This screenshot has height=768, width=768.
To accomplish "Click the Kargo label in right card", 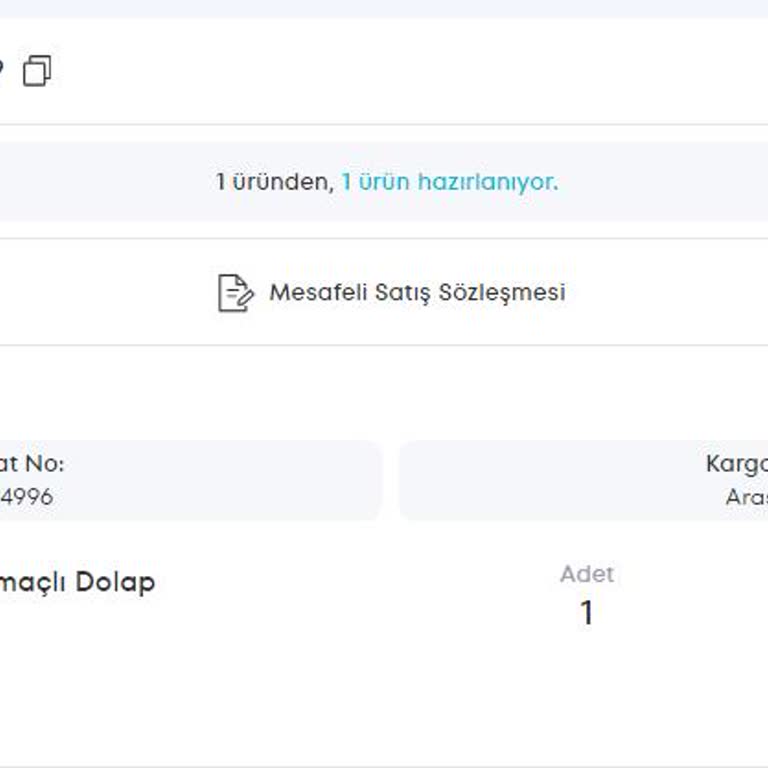I will click(737, 464).
